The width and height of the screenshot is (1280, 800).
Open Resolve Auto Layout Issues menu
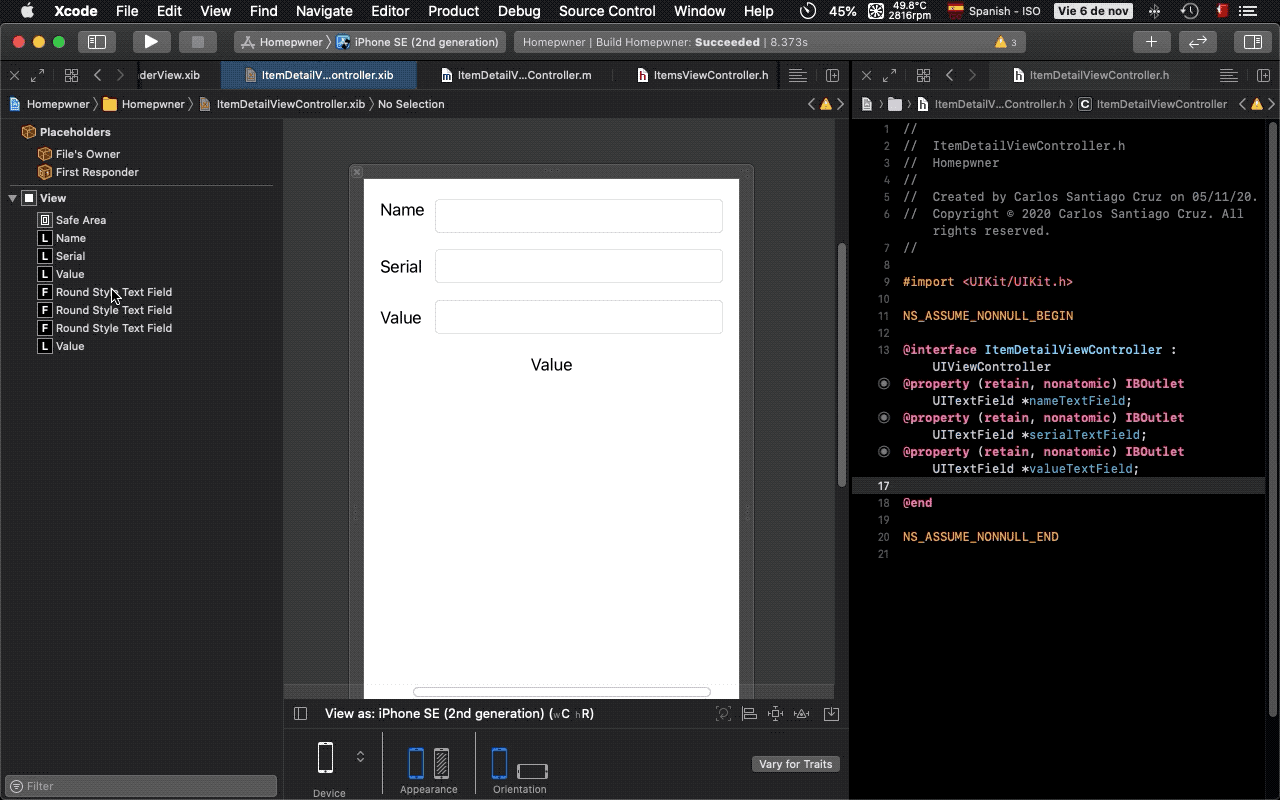801,714
